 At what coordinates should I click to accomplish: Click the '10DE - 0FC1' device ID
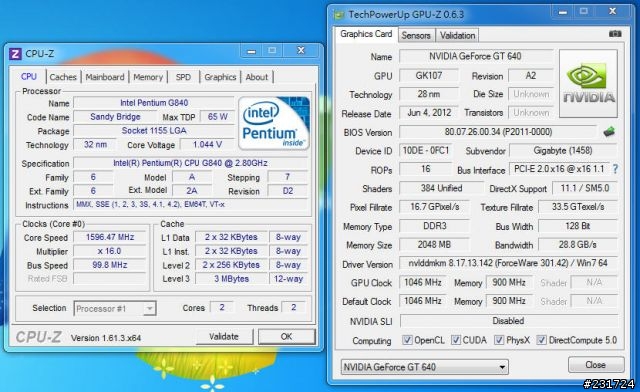tap(426, 150)
